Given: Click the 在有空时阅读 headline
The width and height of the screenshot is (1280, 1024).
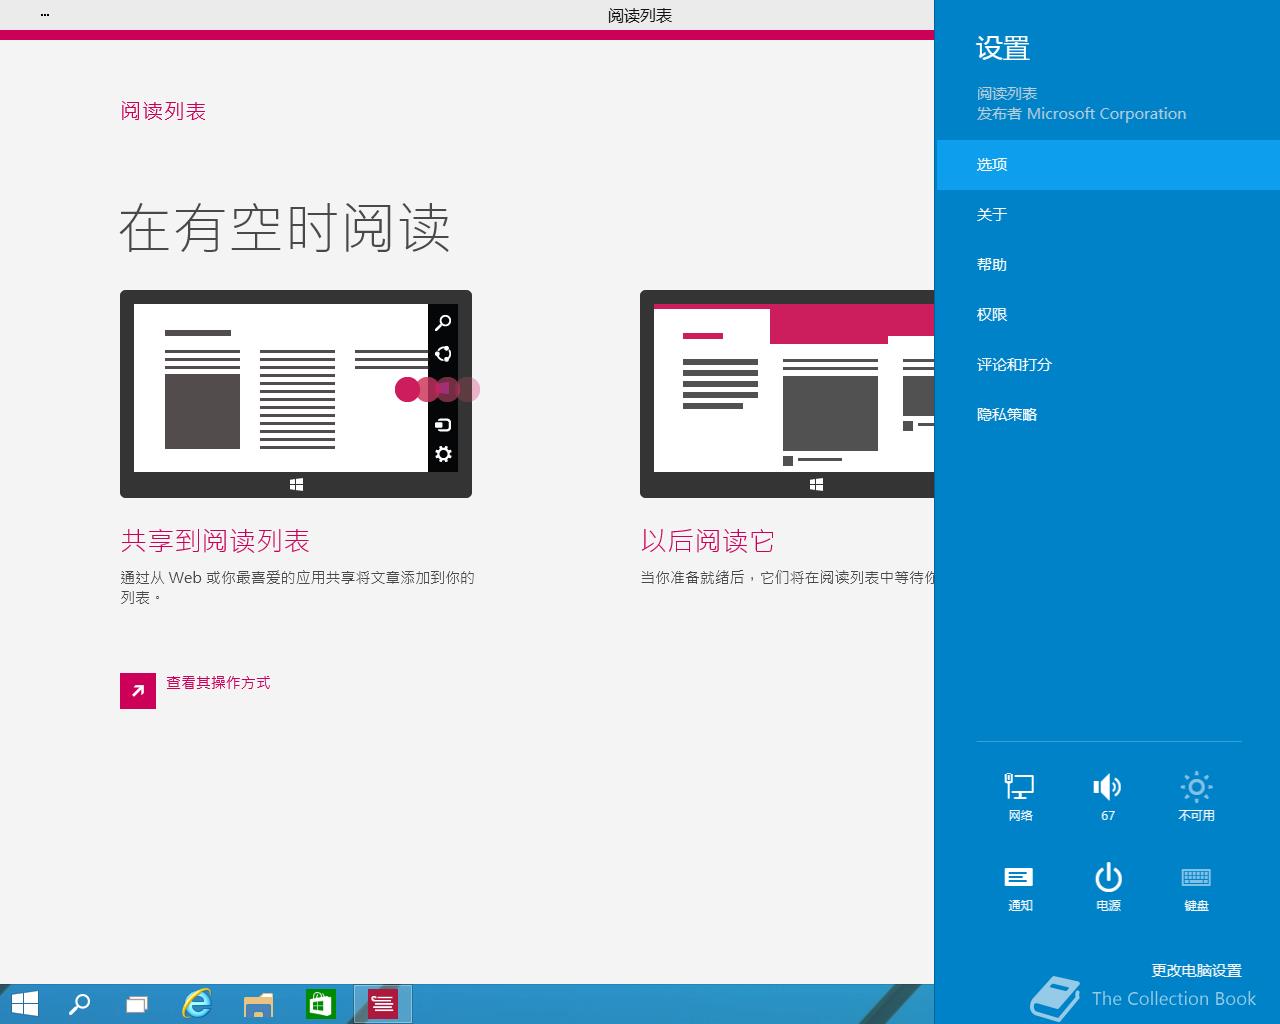Looking at the screenshot, I should pyautogui.click(x=285, y=228).
